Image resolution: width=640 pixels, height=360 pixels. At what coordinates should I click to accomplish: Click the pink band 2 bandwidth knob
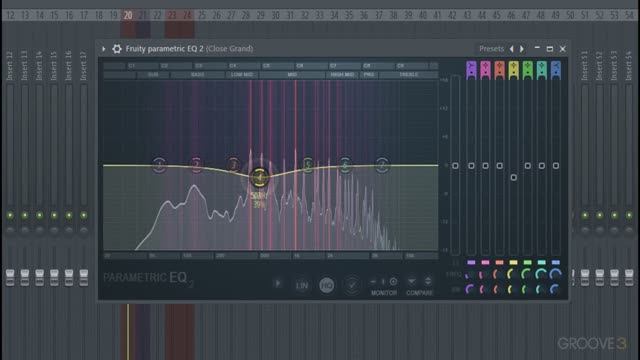pyautogui.click(x=484, y=289)
